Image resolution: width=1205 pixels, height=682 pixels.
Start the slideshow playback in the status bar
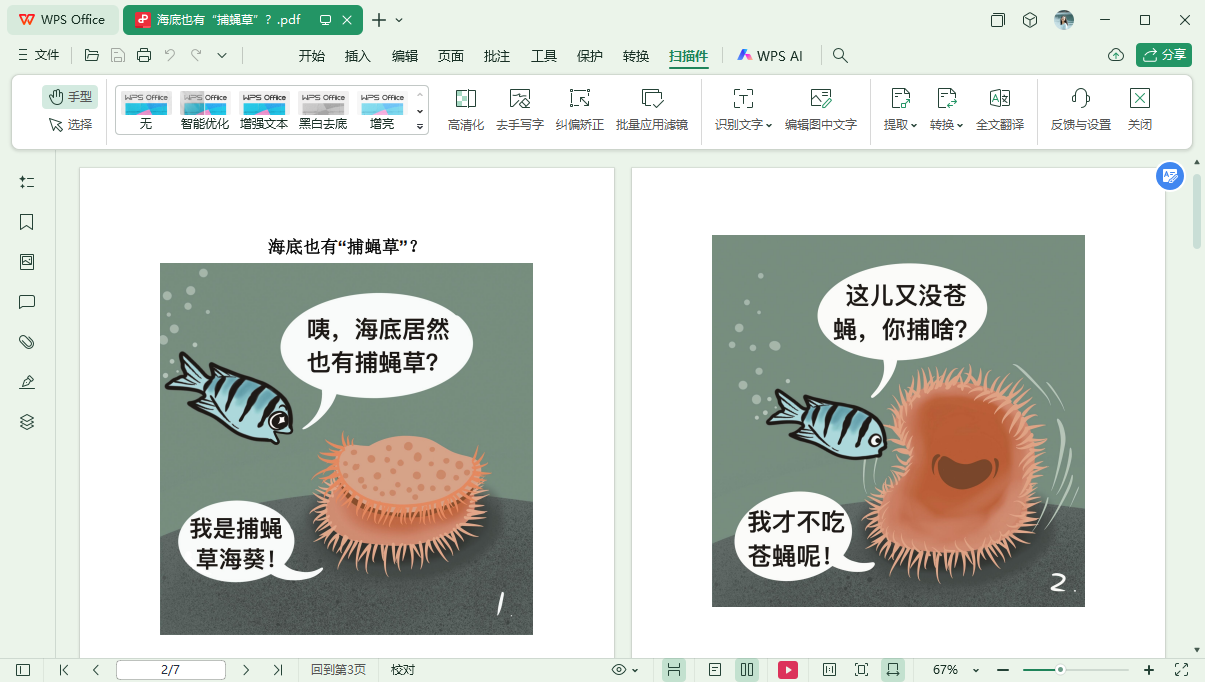pos(788,670)
